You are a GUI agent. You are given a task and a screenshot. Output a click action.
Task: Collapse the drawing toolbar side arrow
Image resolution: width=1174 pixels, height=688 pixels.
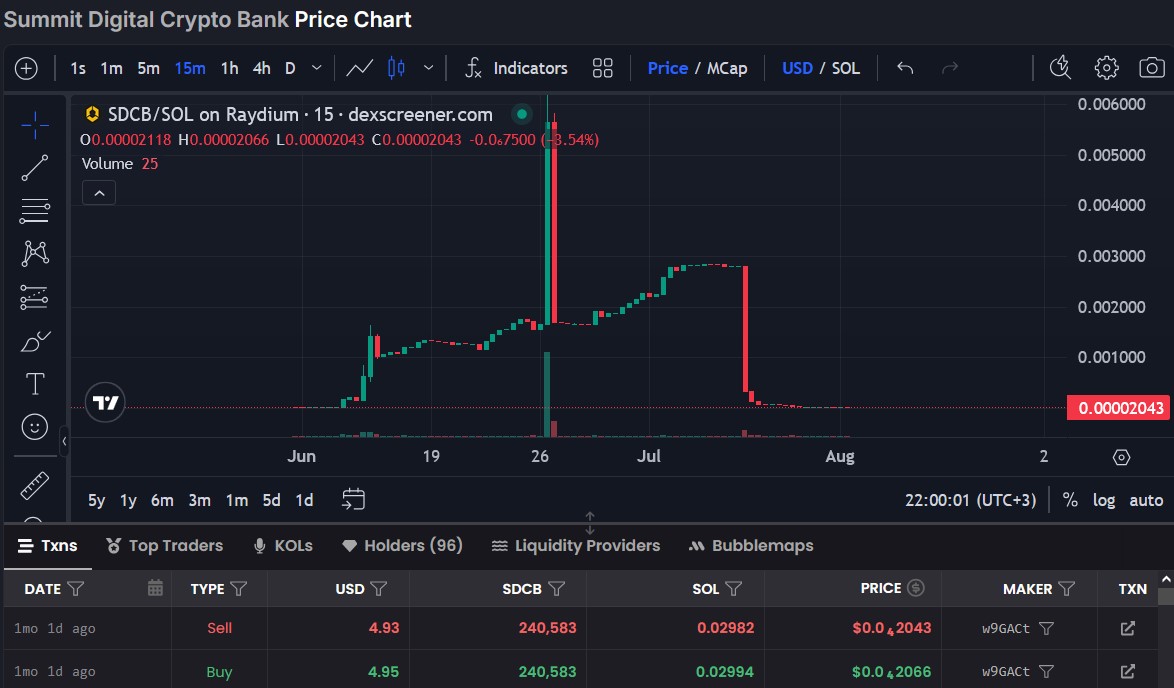tap(64, 441)
